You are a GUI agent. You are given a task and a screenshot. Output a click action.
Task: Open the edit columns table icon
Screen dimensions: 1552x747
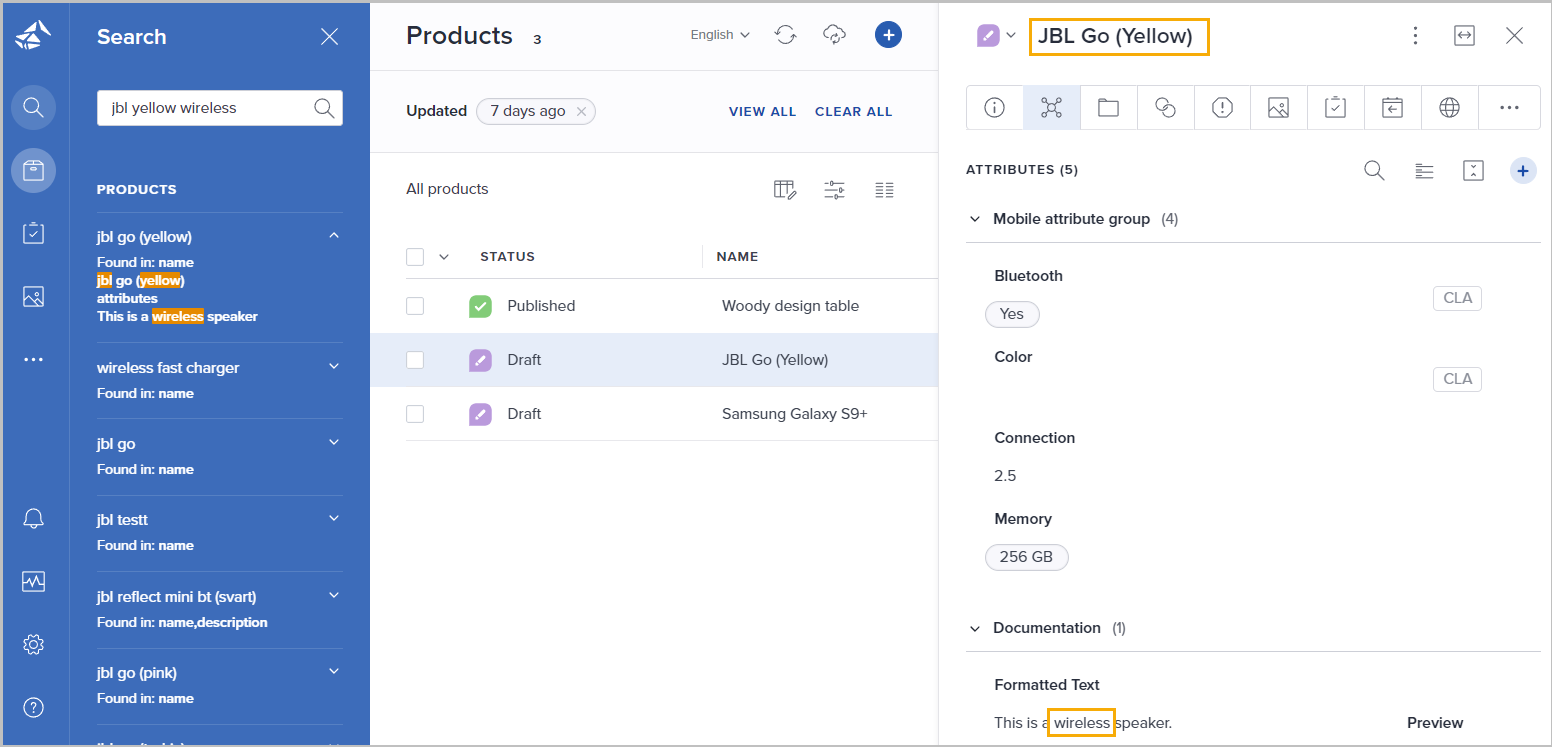coord(785,189)
